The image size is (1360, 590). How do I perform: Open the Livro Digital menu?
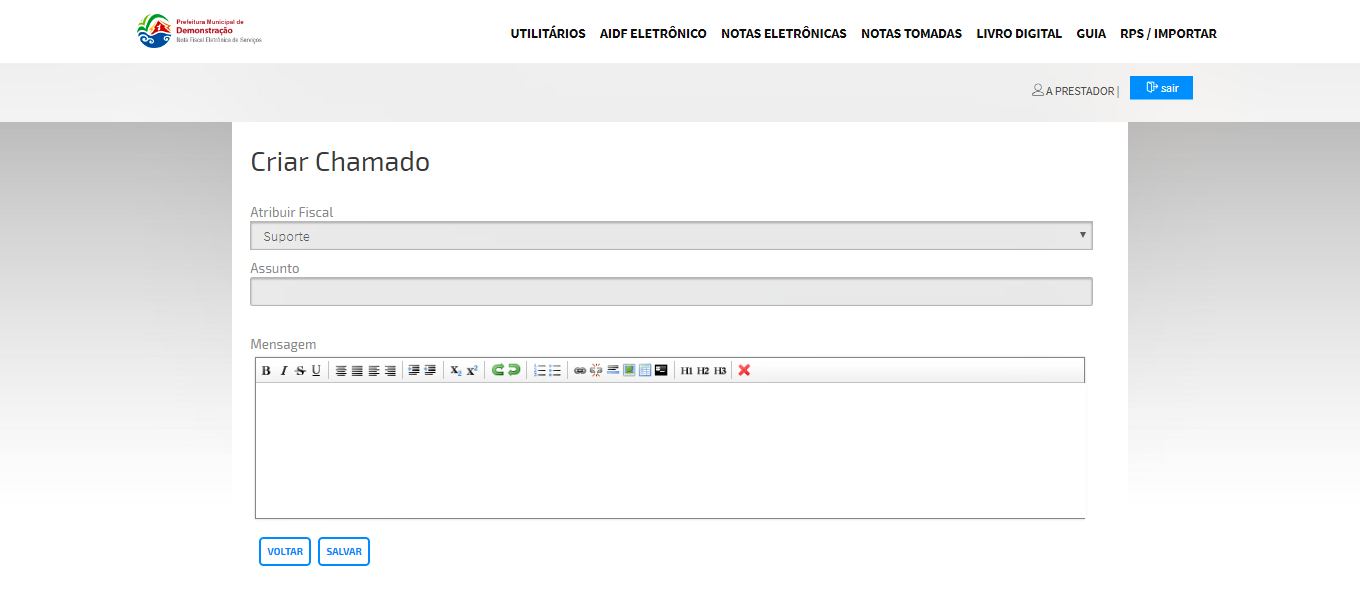pyautogui.click(x=1019, y=34)
